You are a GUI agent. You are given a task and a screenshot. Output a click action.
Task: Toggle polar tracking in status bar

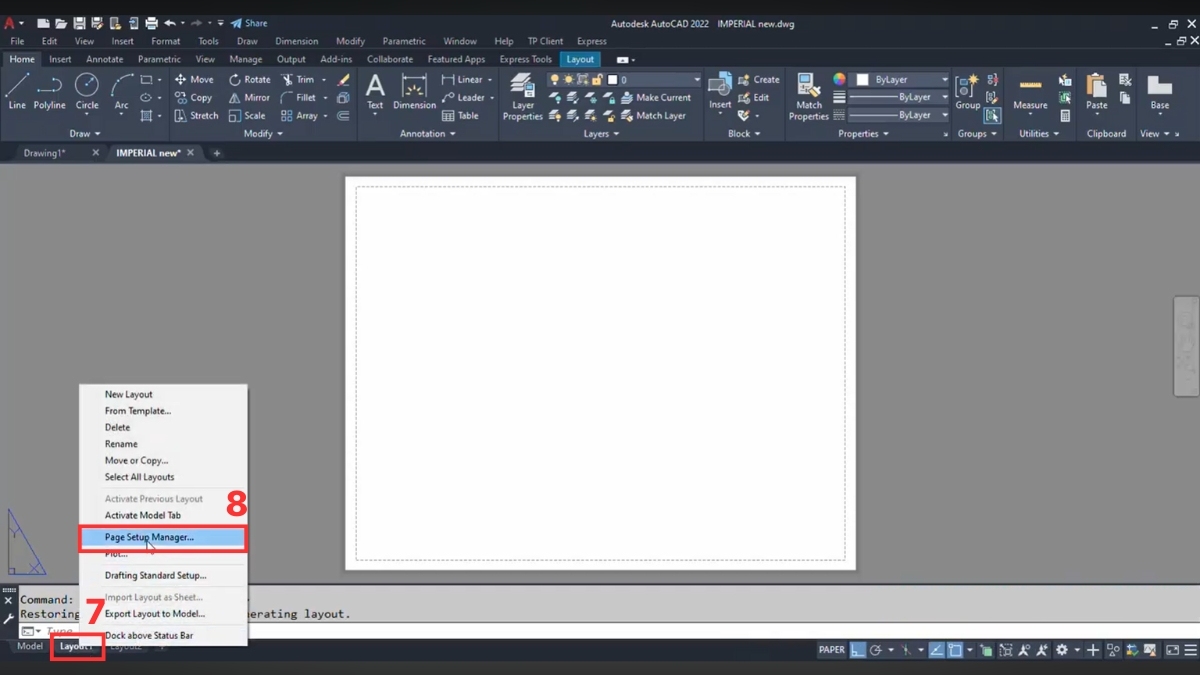click(876, 650)
